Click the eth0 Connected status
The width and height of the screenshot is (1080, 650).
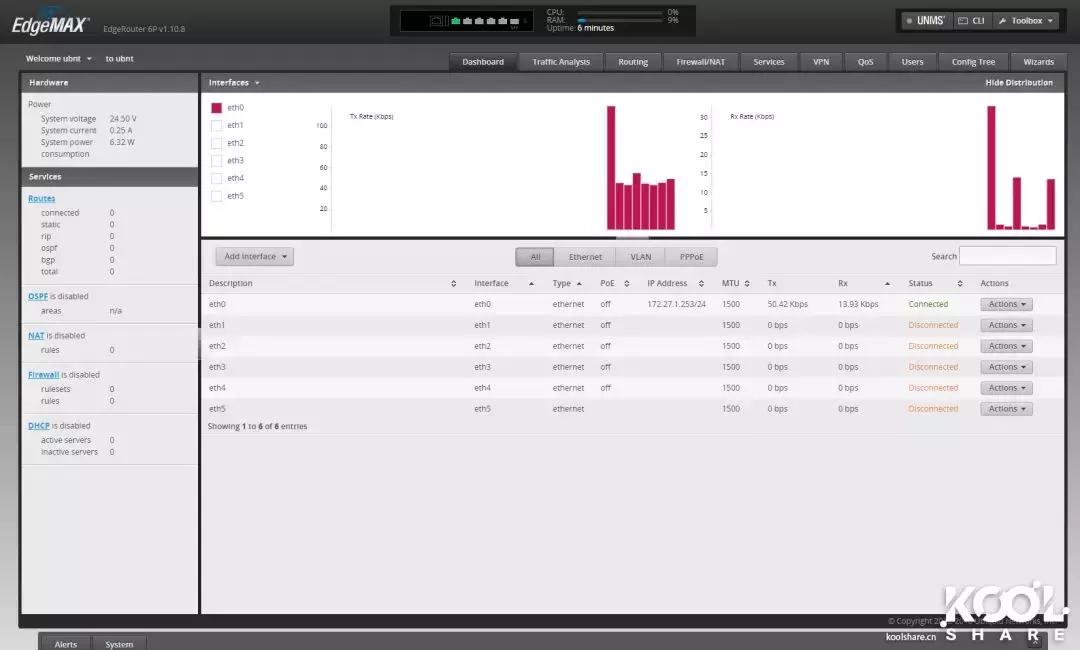(928, 304)
